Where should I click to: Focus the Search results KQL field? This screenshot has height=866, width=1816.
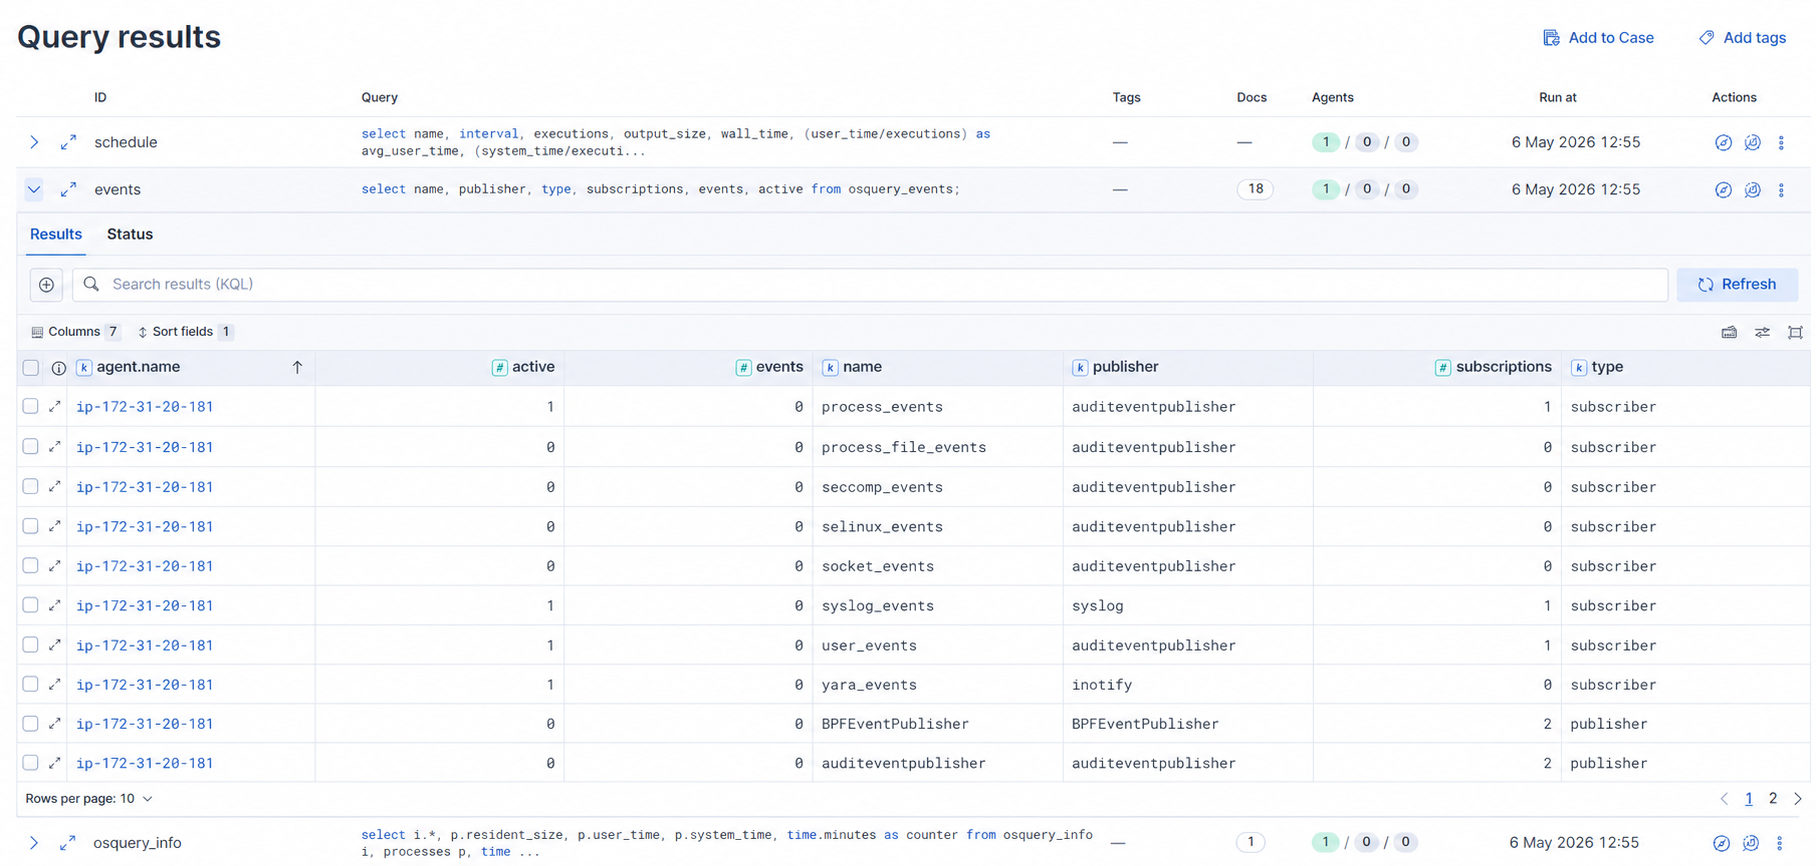[870, 285]
